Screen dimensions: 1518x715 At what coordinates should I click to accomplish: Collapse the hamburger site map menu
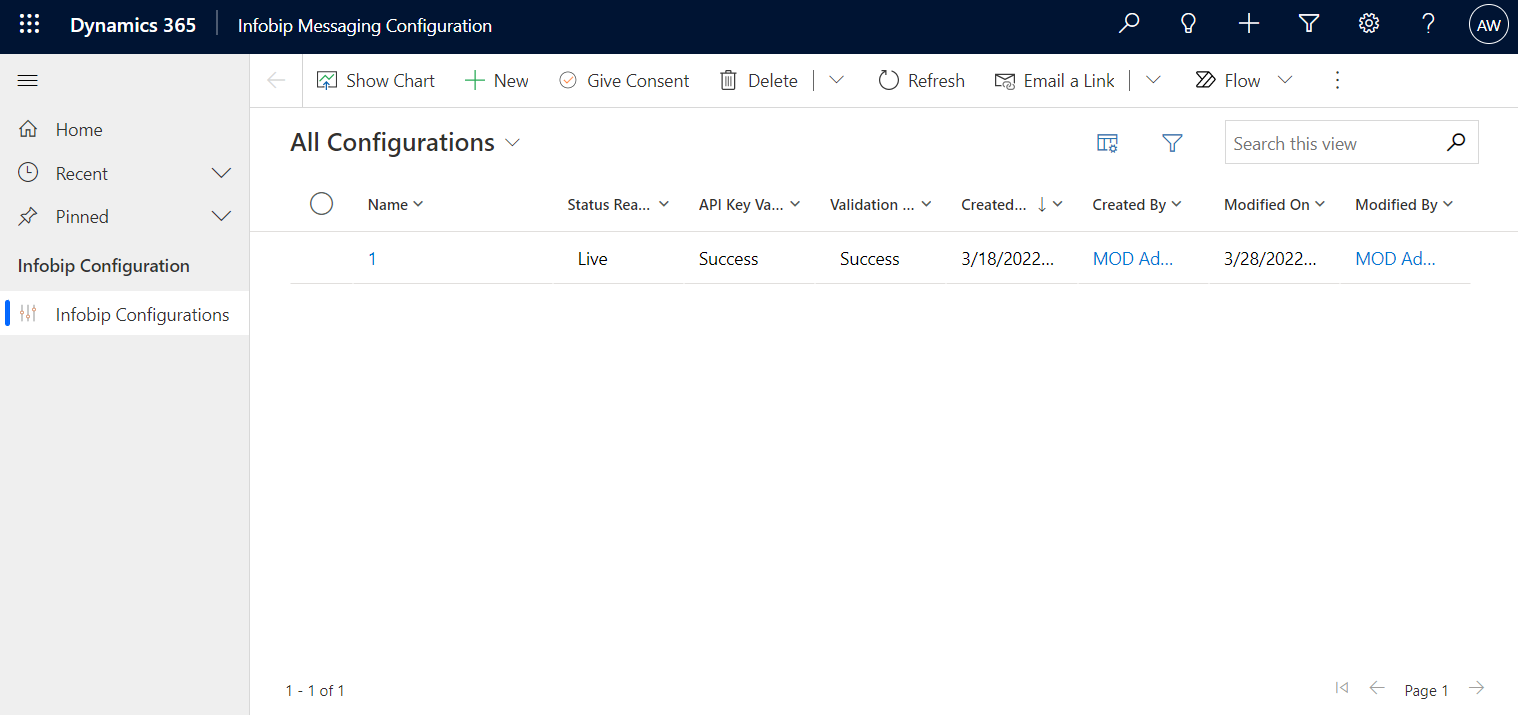point(28,81)
